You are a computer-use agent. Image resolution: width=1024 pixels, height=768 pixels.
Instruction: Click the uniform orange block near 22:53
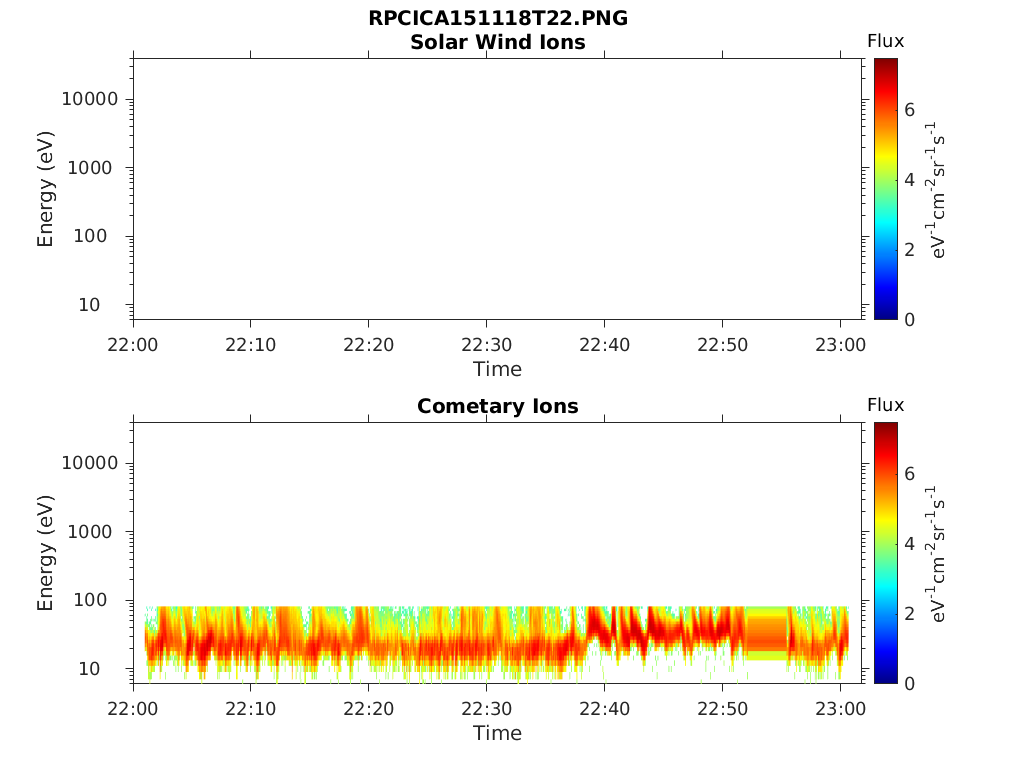pyautogui.click(x=766, y=633)
